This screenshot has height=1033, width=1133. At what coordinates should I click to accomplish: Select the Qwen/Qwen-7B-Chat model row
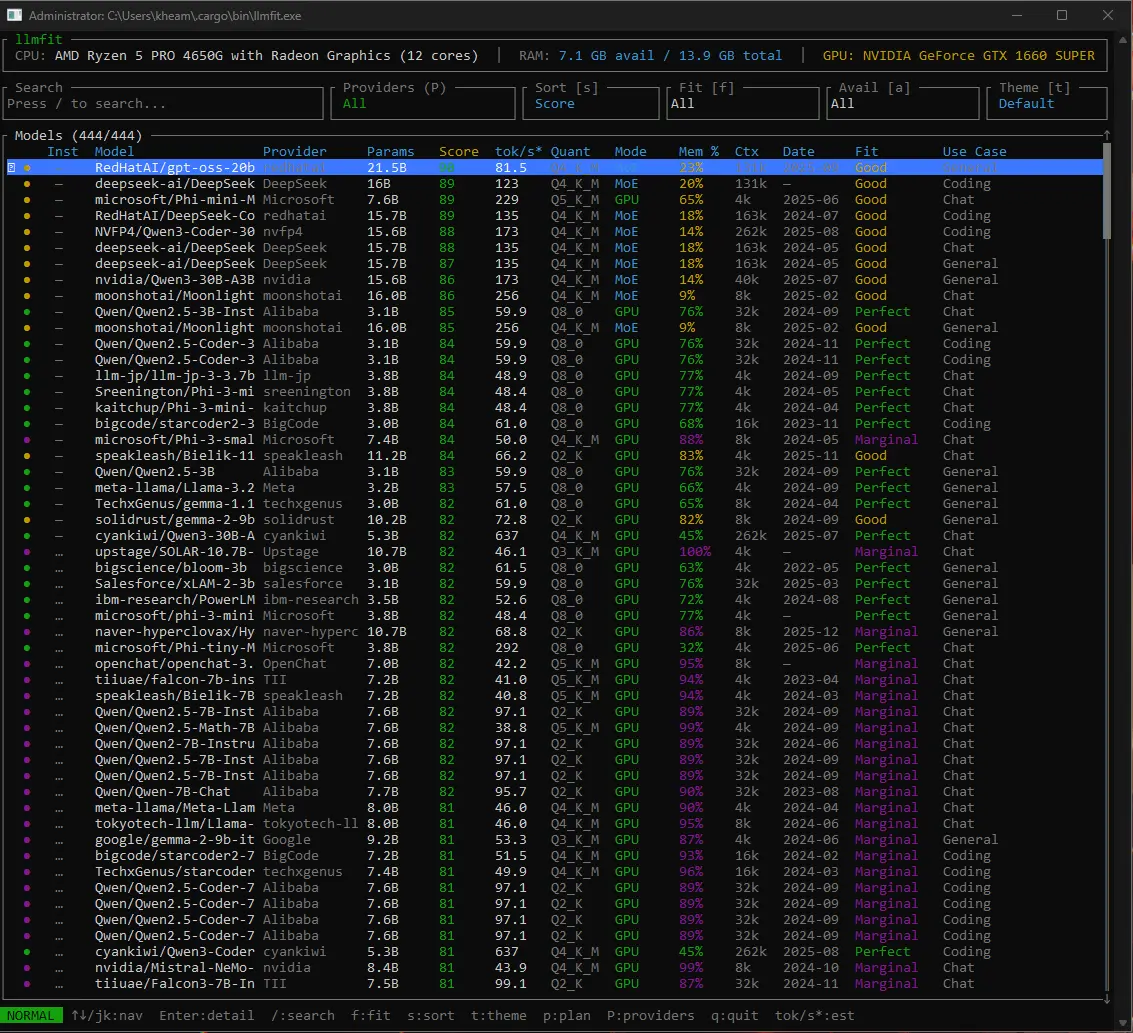pyautogui.click(x=554, y=792)
